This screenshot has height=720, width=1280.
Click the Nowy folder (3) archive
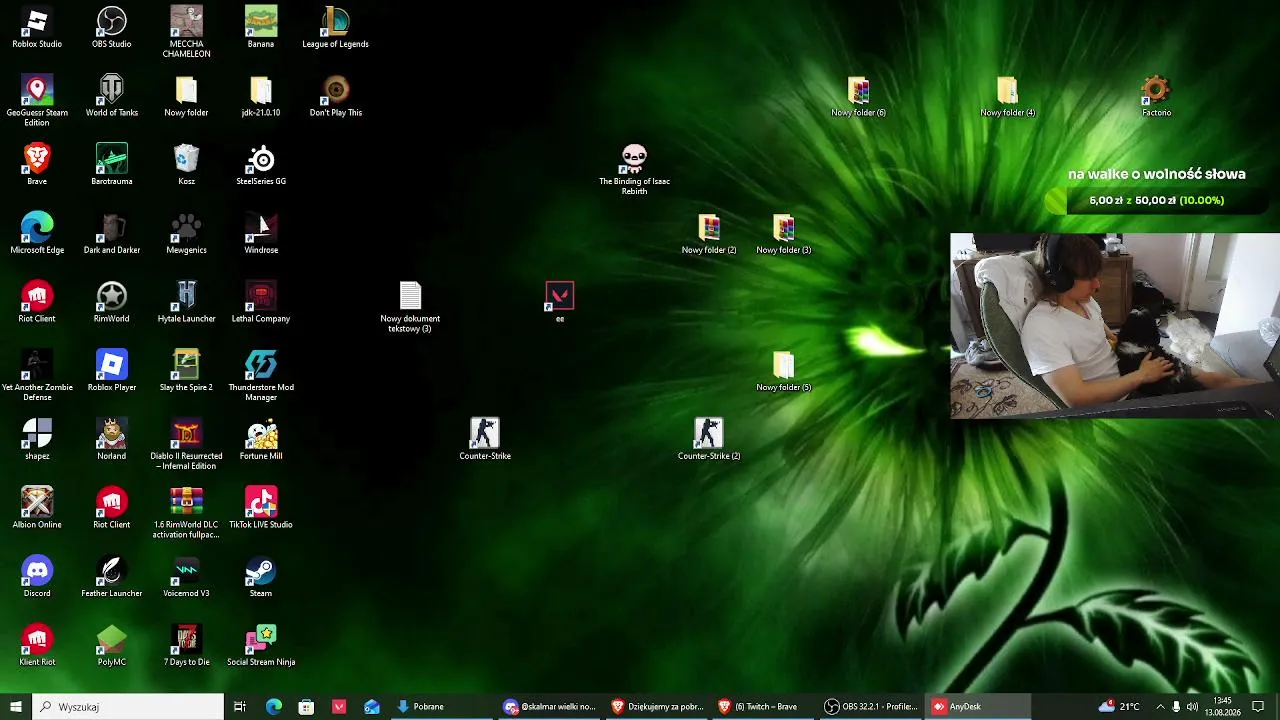[x=784, y=234]
